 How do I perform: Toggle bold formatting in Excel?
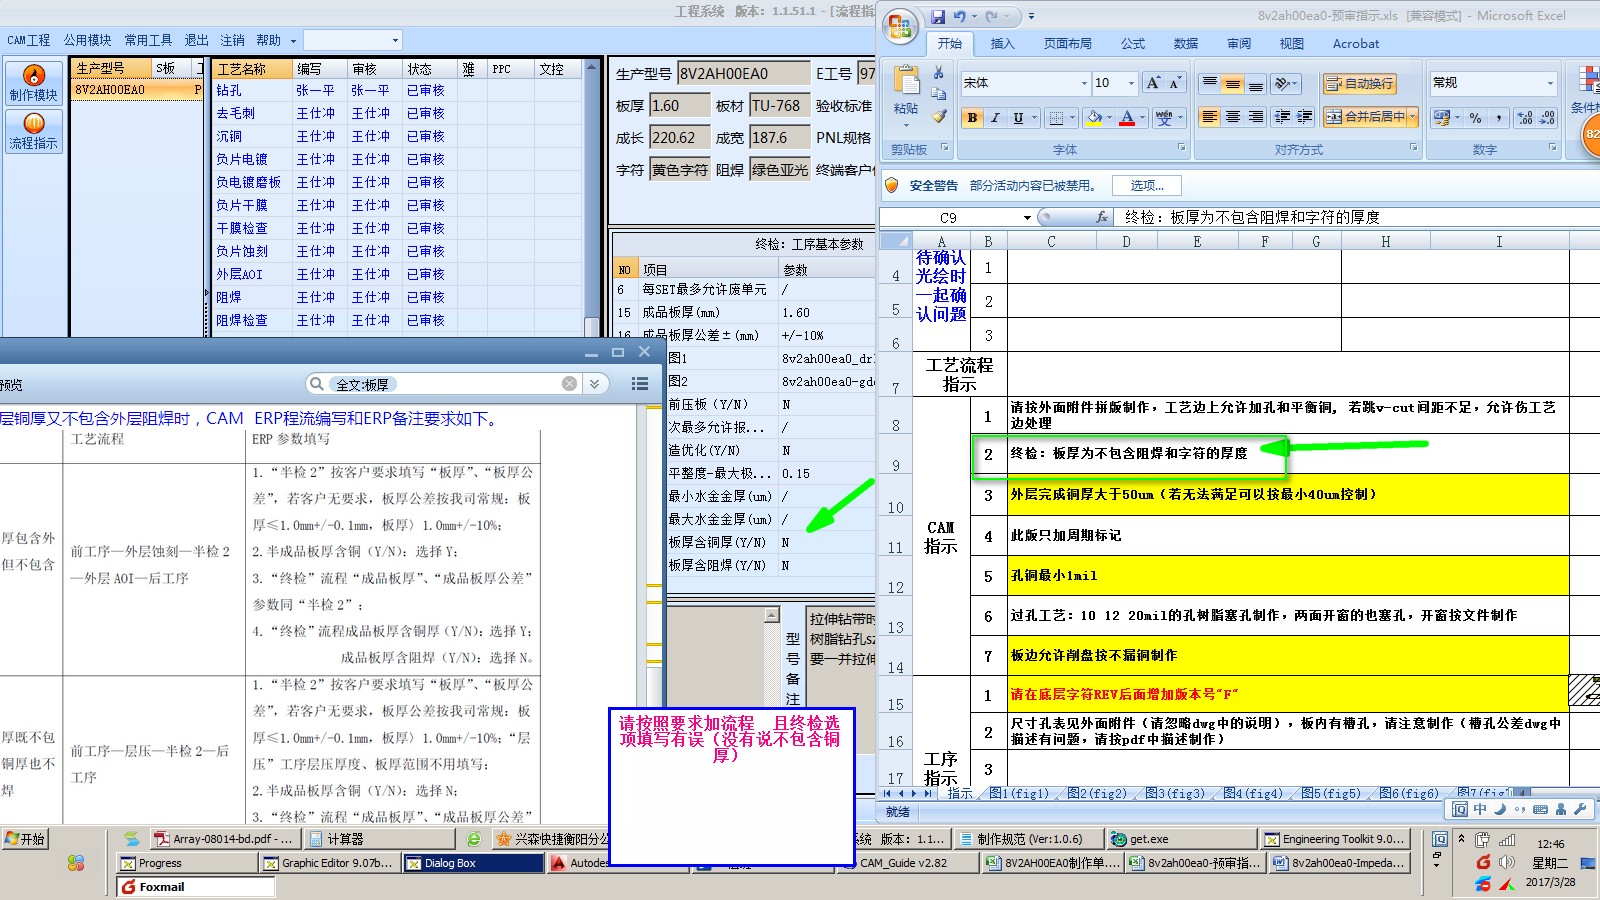click(972, 118)
